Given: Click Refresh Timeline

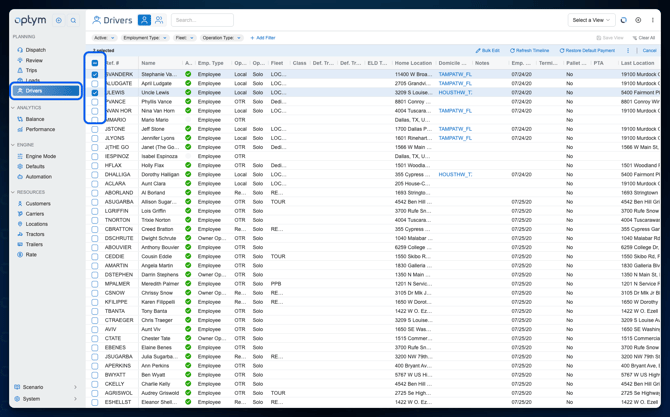Looking at the screenshot, I should pyautogui.click(x=529, y=50).
